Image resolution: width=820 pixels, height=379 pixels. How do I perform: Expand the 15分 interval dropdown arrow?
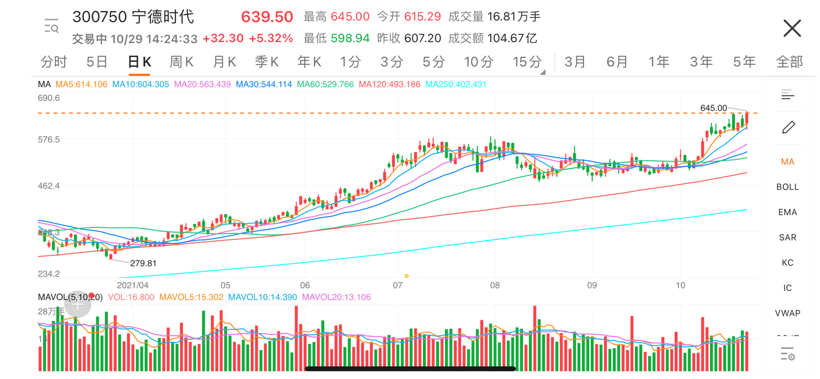[x=543, y=72]
